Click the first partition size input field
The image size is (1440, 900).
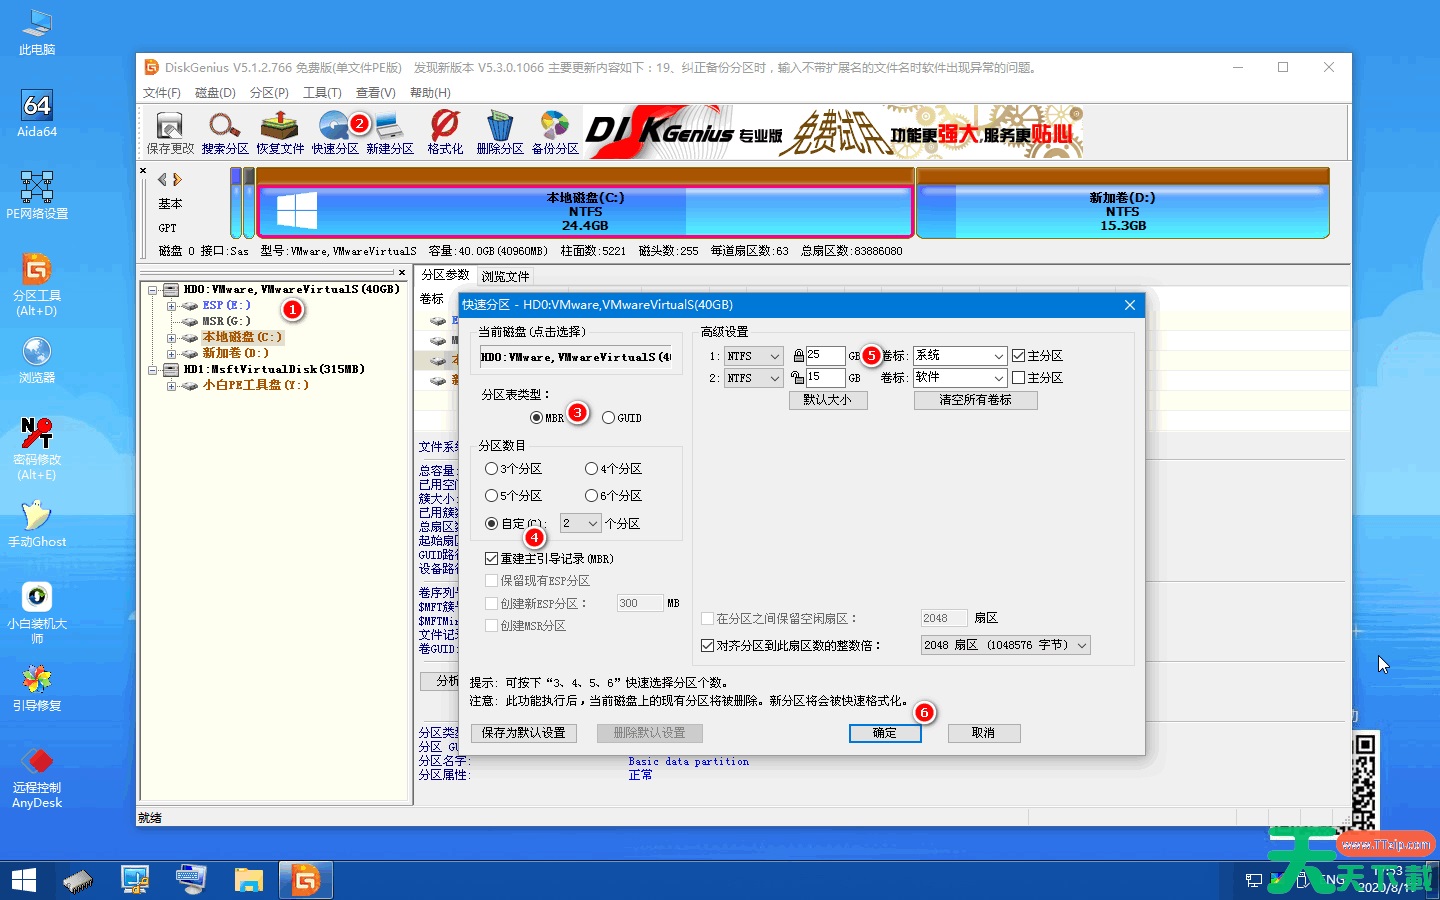(825, 356)
